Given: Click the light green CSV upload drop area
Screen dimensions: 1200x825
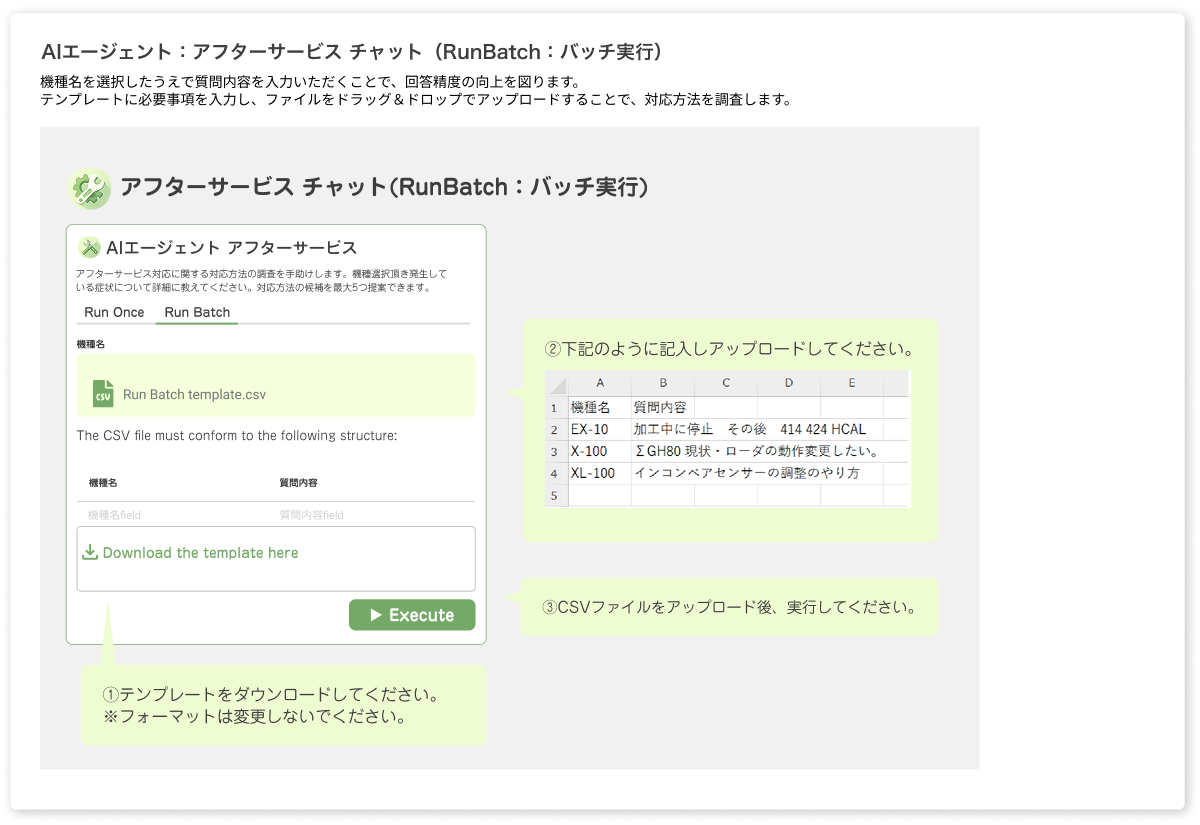Looking at the screenshot, I should [x=276, y=385].
